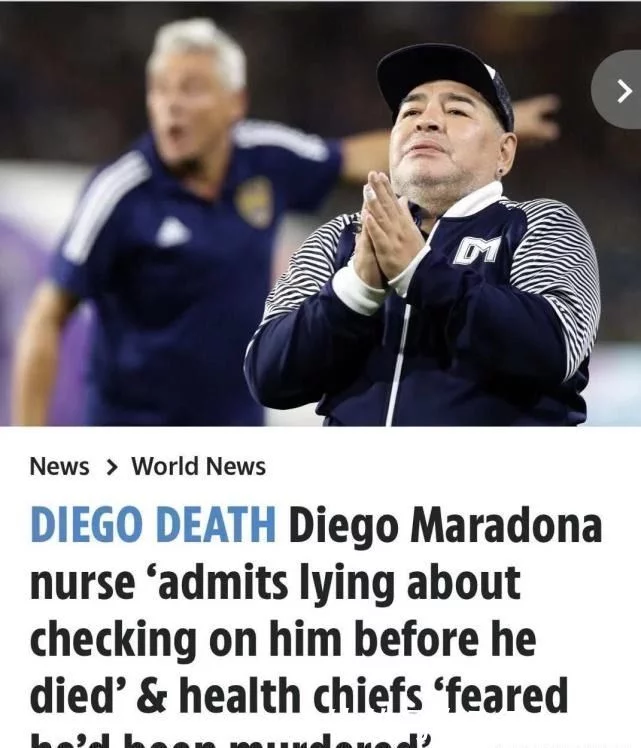Click the dark cap on the man's head
The image size is (641, 748).
[x=444, y=81]
